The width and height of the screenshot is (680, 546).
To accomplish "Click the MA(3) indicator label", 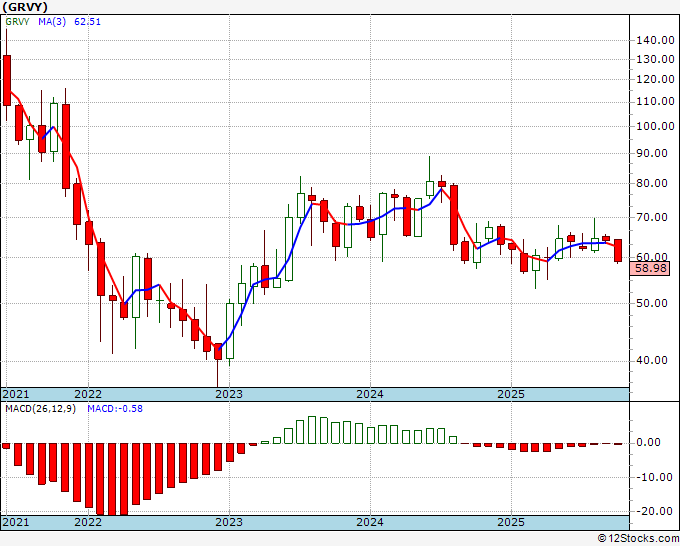I will tap(52, 21).
